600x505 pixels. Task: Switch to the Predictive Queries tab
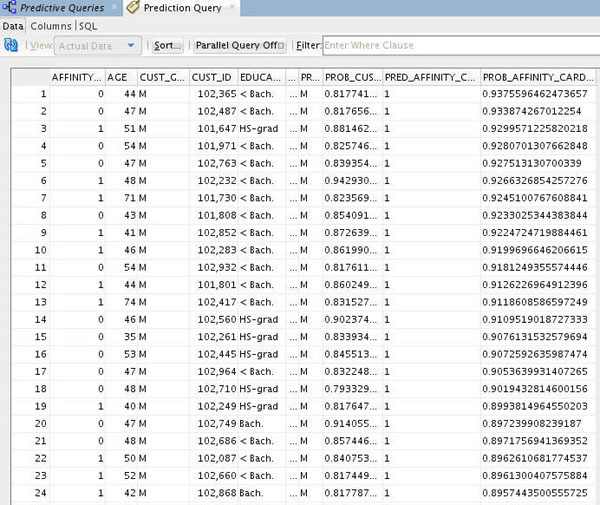pyautogui.click(x=62, y=8)
